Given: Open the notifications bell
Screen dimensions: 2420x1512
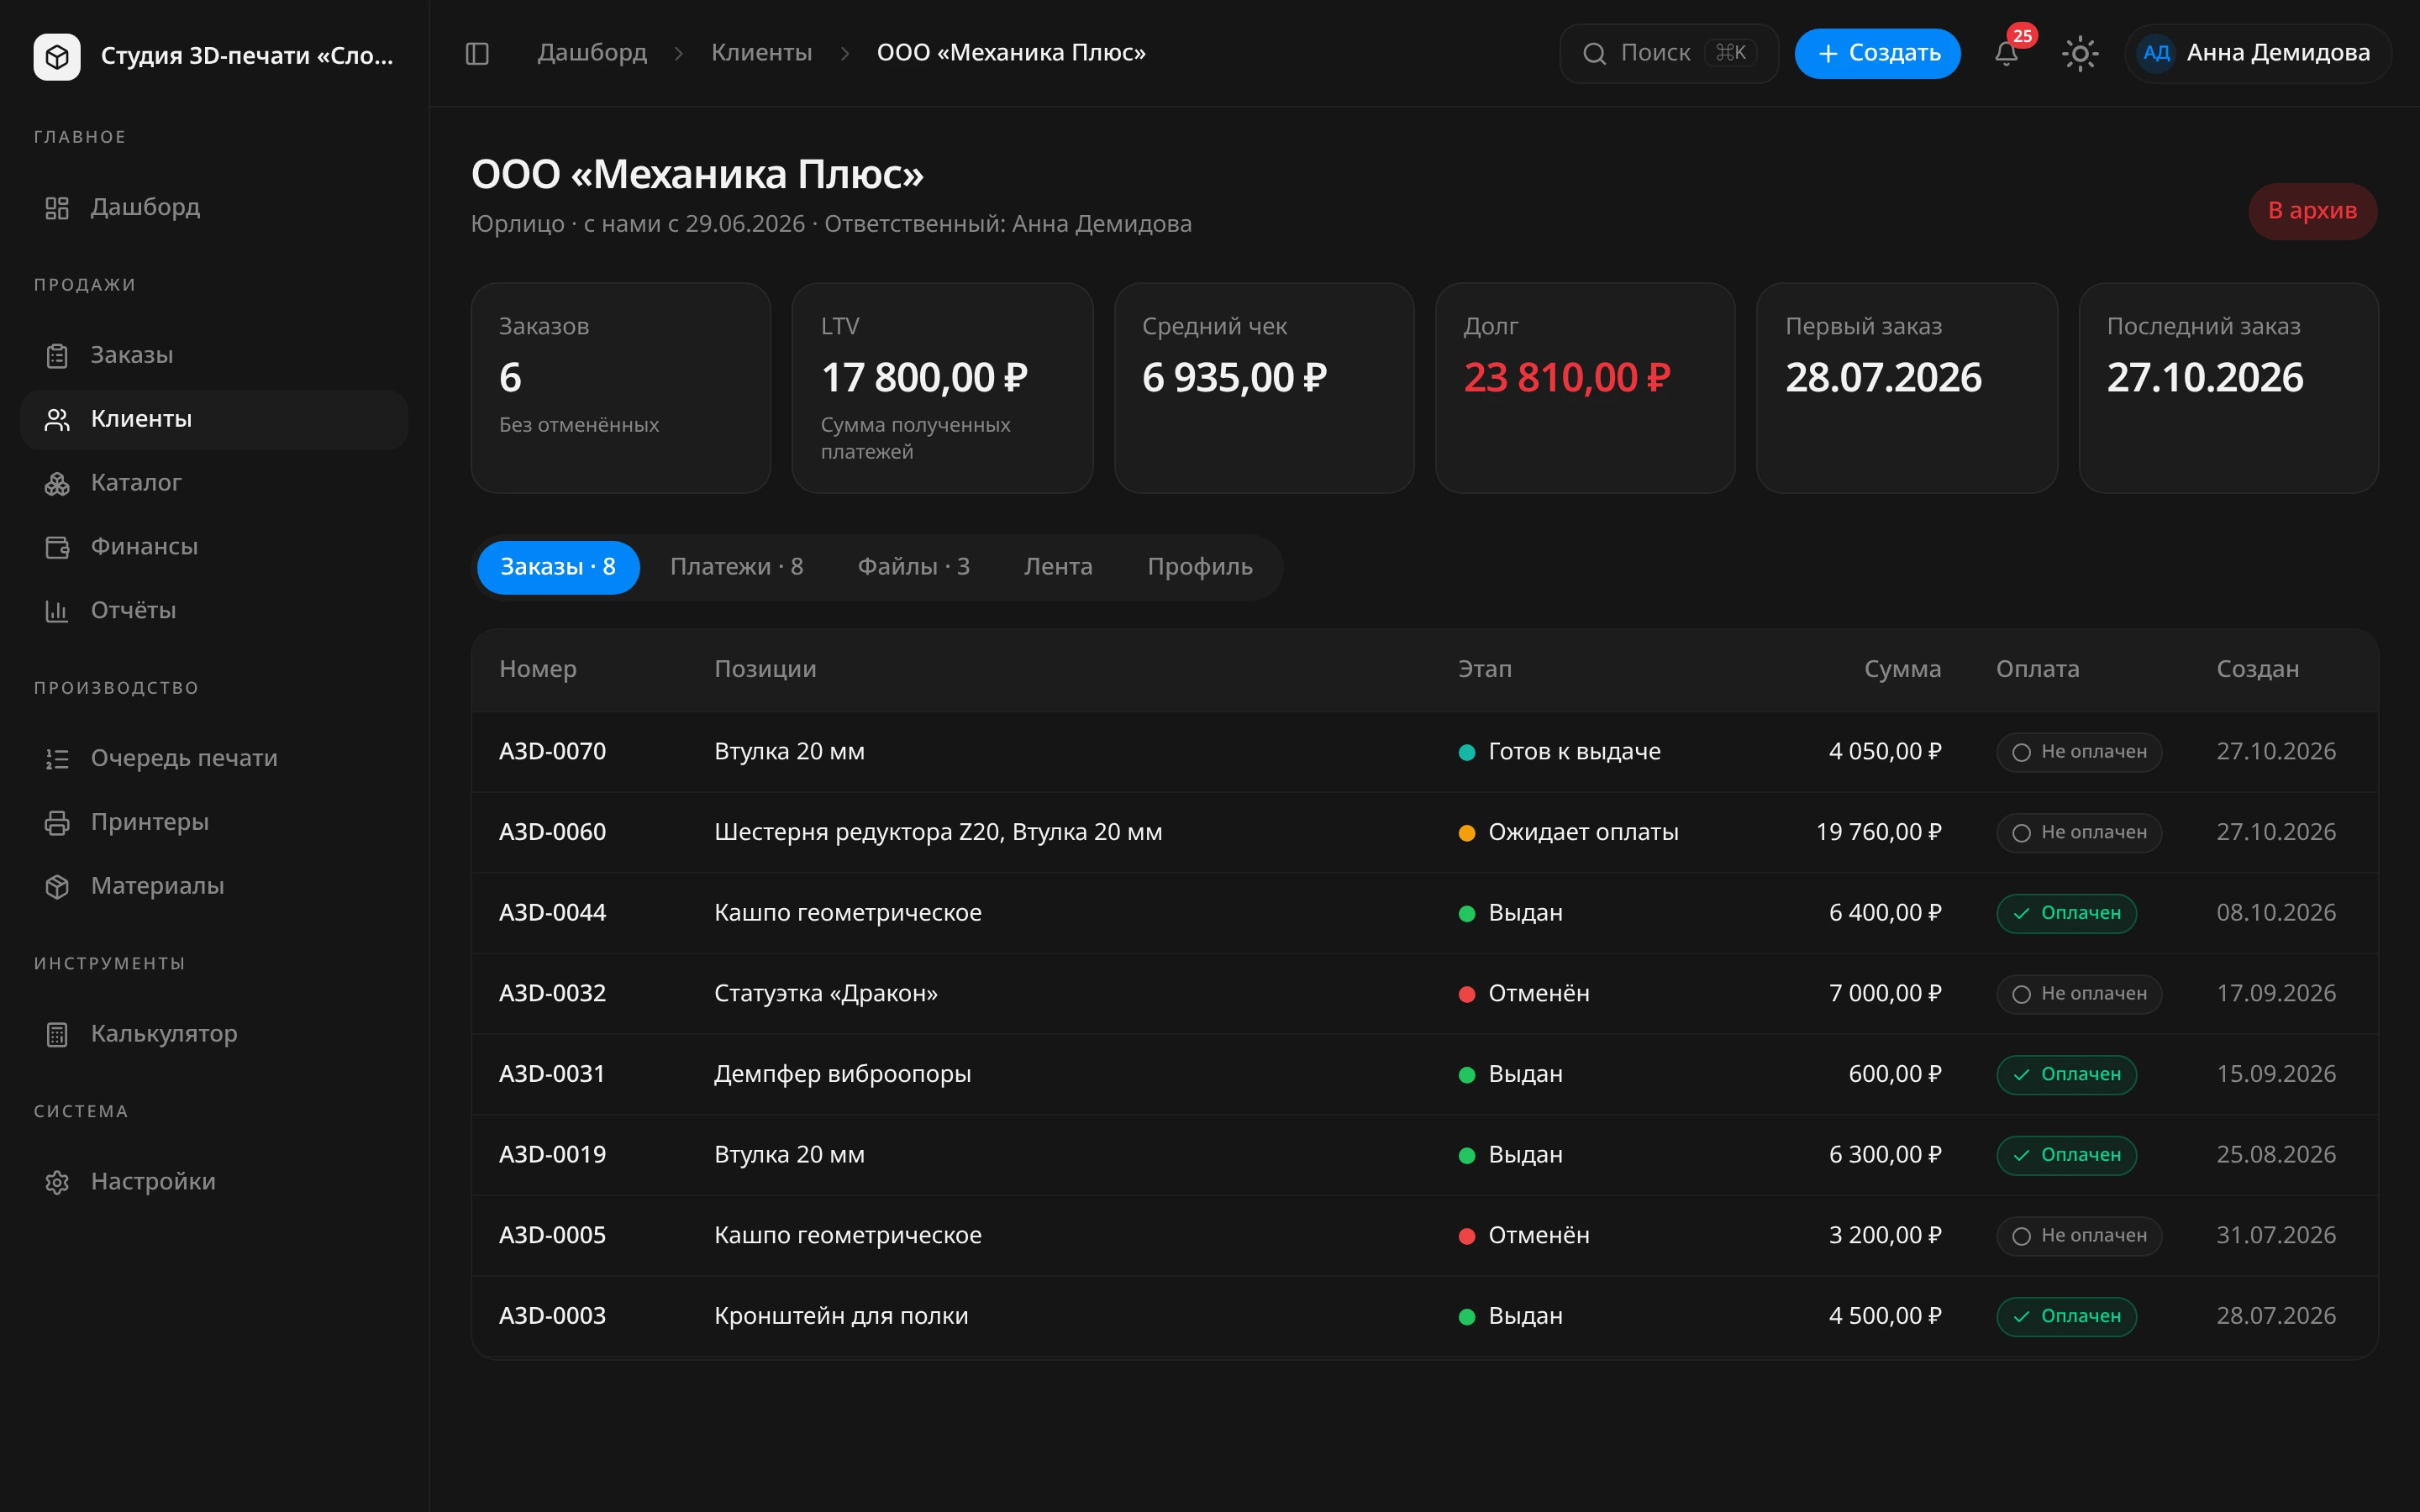Looking at the screenshot, I should pyautogui.click(x=2006, y=53).
